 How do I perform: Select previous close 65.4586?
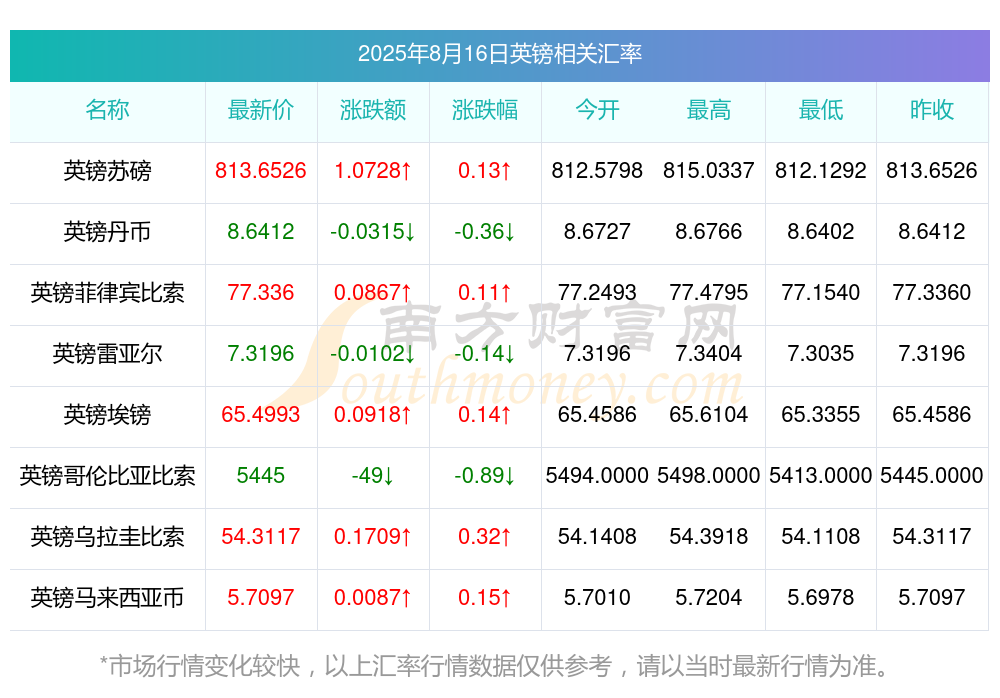[932, 415]
